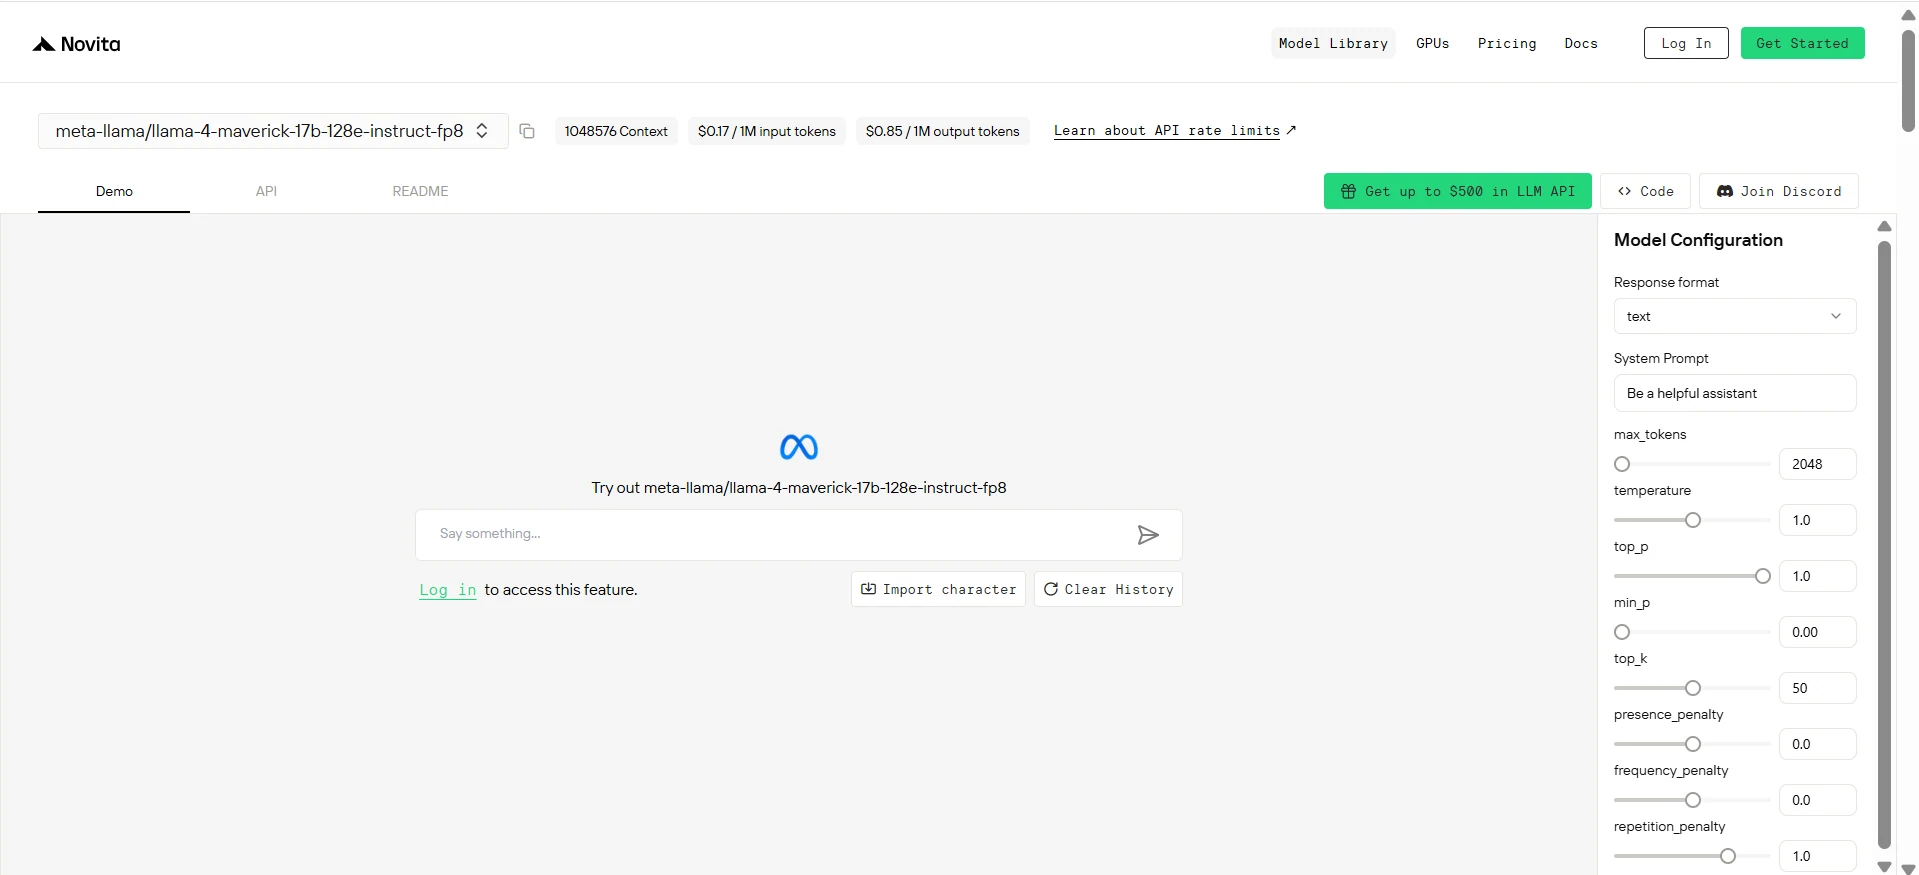Click the Novita logo
Image resolution: width=1919 pixels, height=875 pixels.
(x=77, y=44)
